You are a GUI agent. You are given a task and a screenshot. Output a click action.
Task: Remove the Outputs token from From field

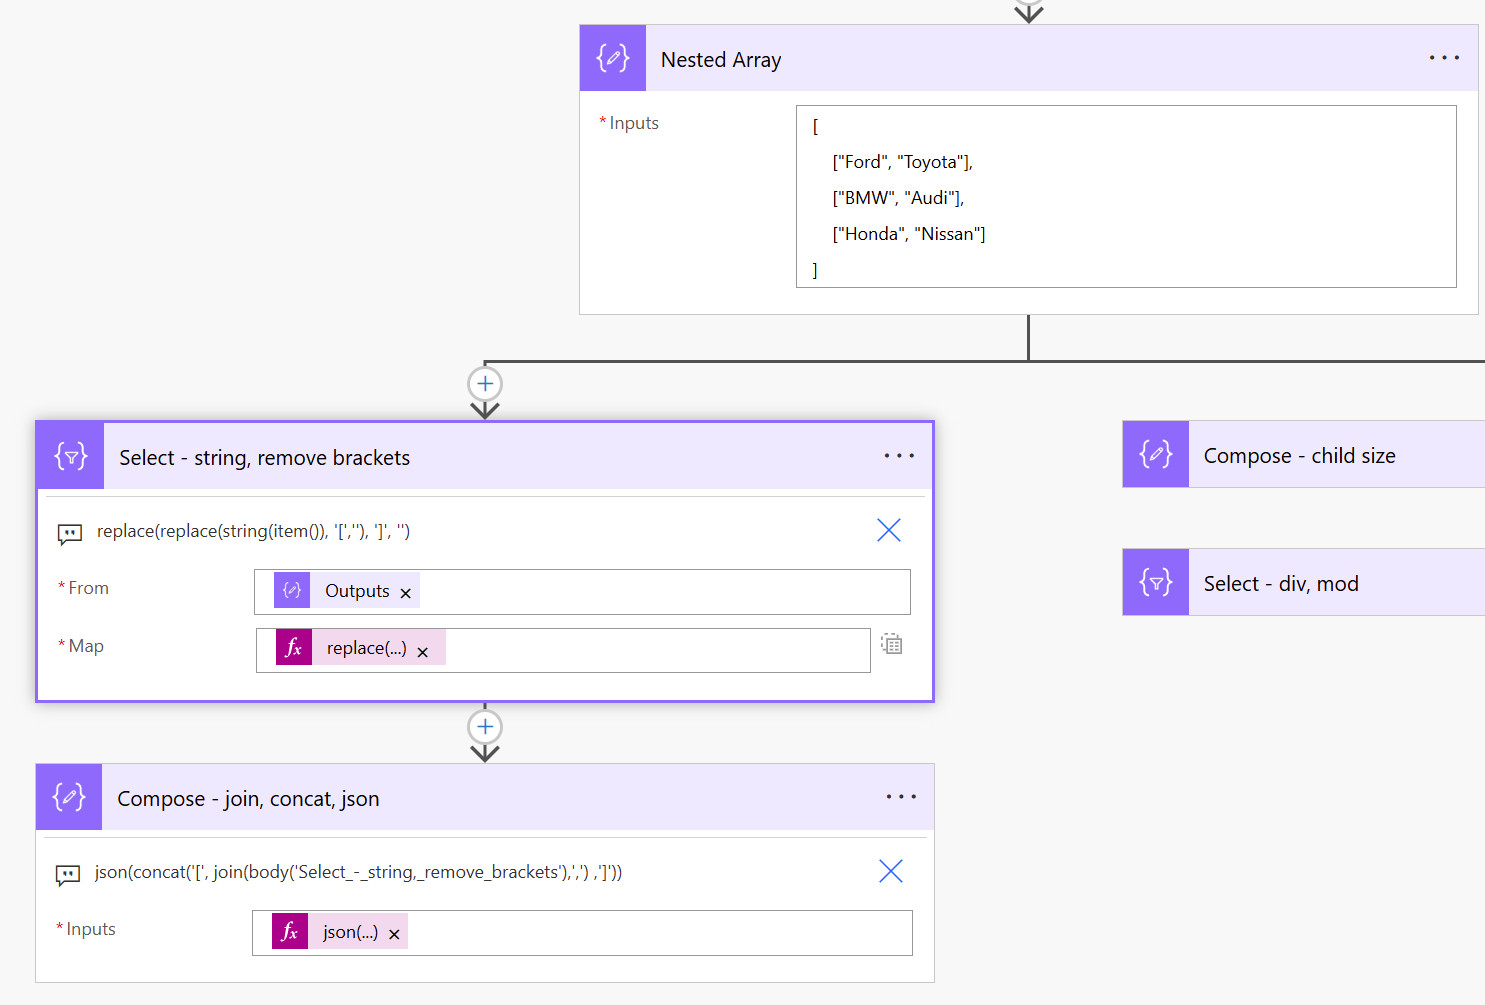tap(406, 593)
